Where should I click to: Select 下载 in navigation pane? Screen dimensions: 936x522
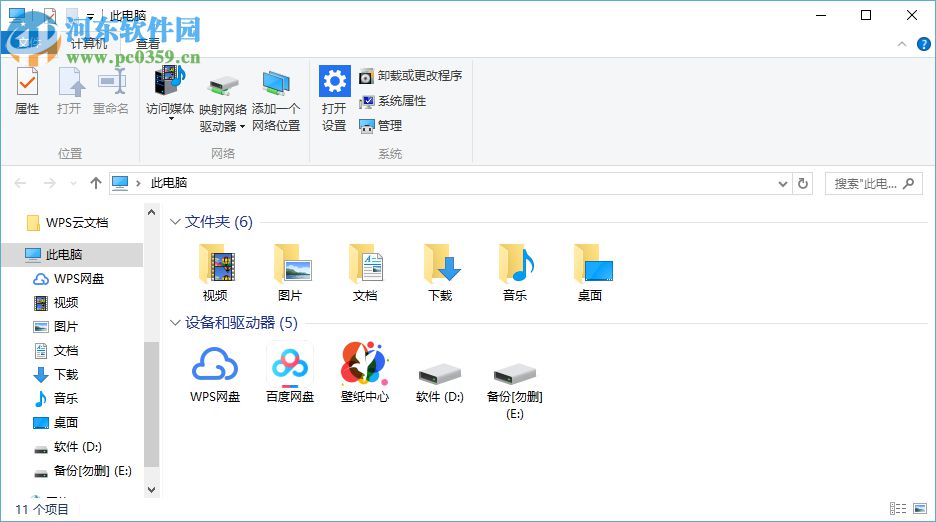(56, 374)
